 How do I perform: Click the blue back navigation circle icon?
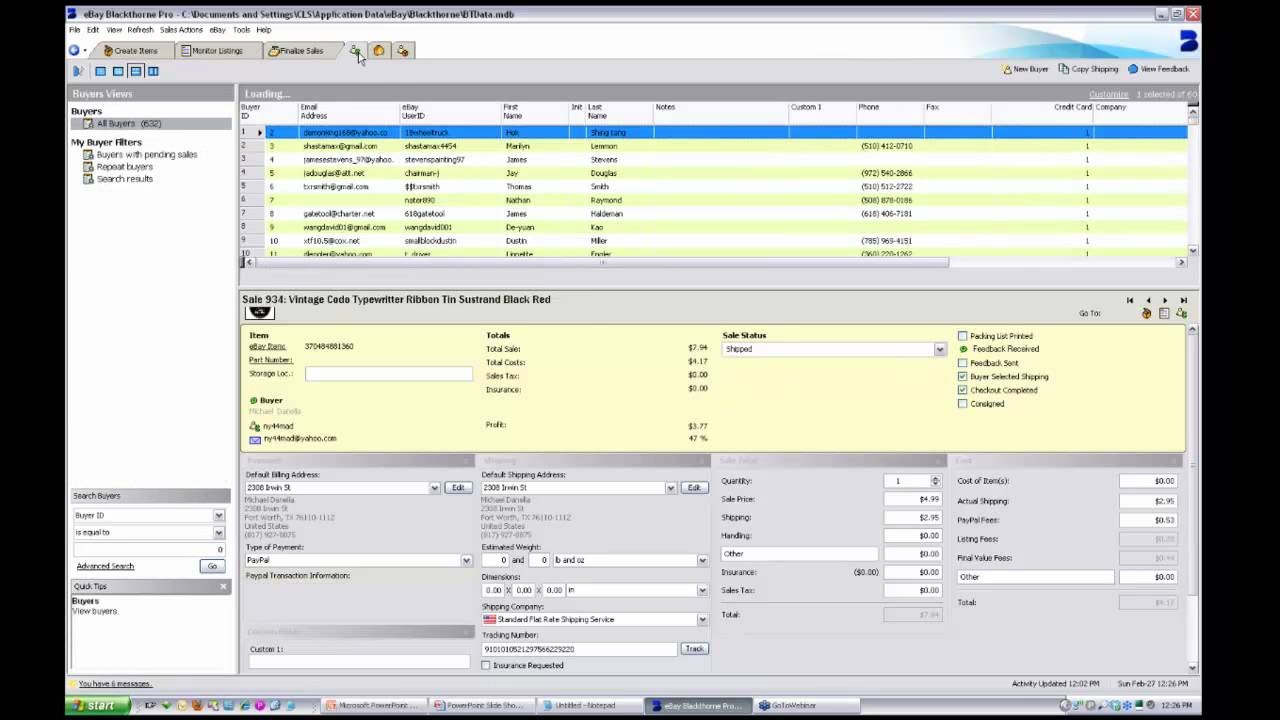(74, 50)
